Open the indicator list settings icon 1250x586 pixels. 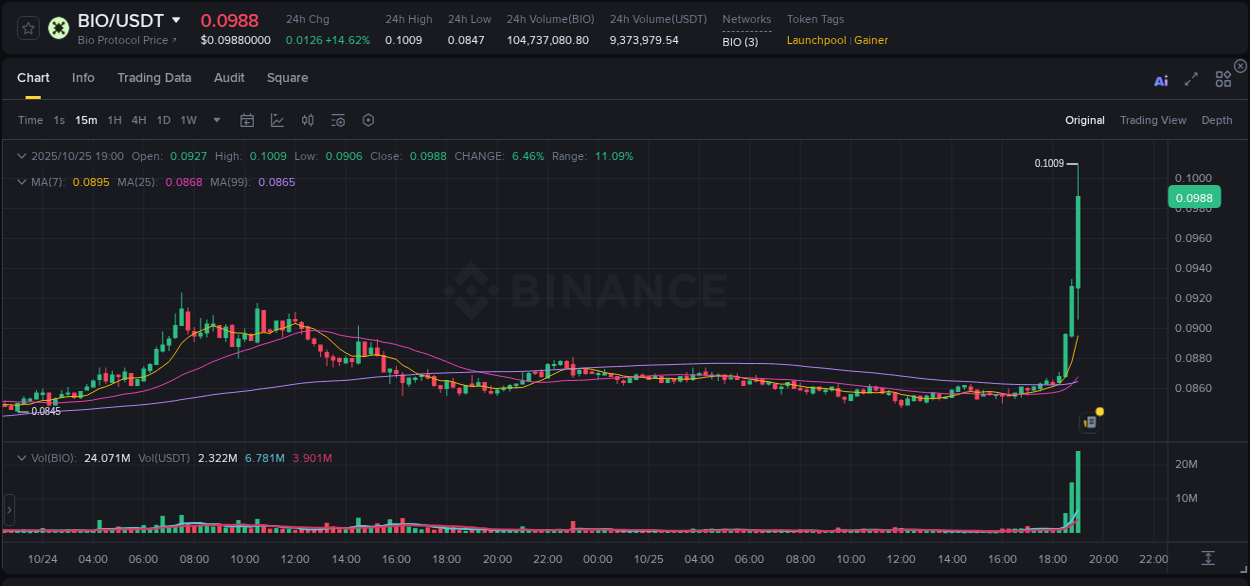pos(337,120)
